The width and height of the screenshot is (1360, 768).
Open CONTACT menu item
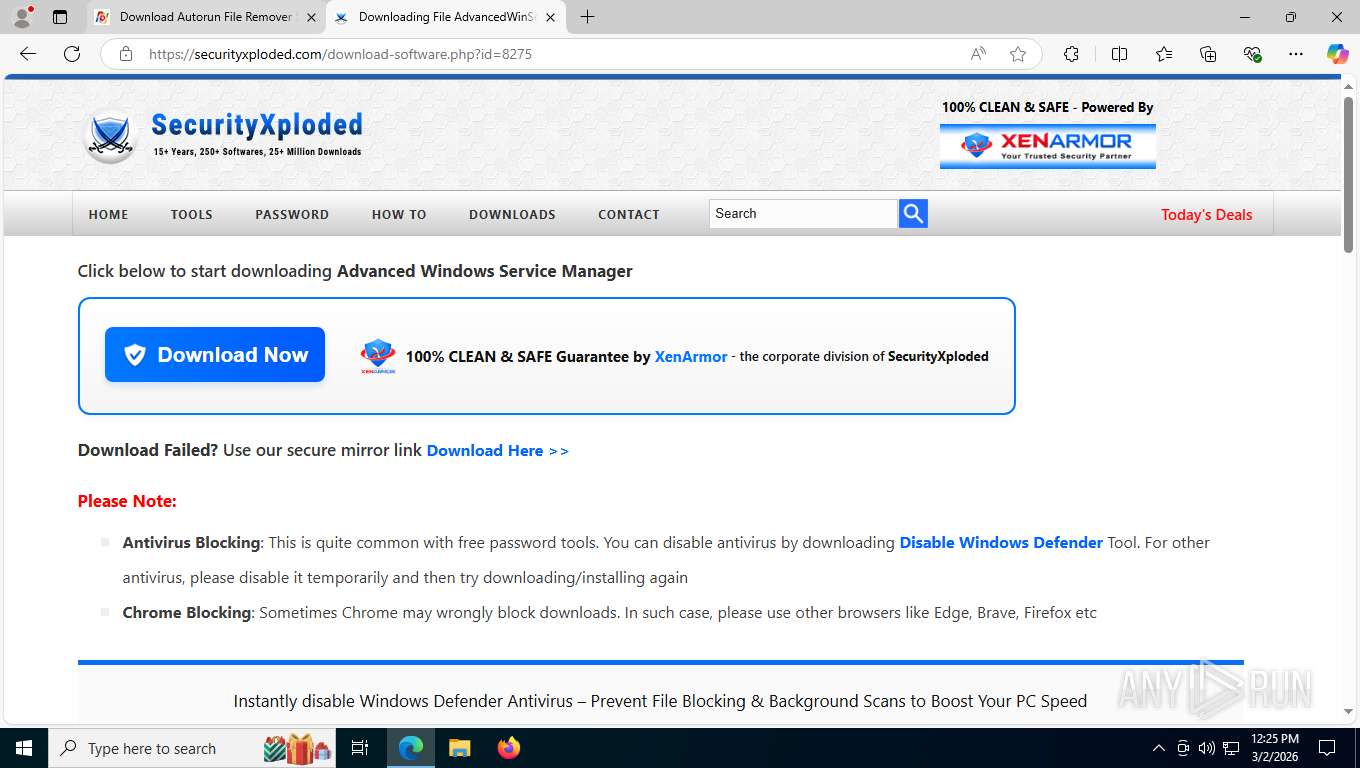(629, 214)
